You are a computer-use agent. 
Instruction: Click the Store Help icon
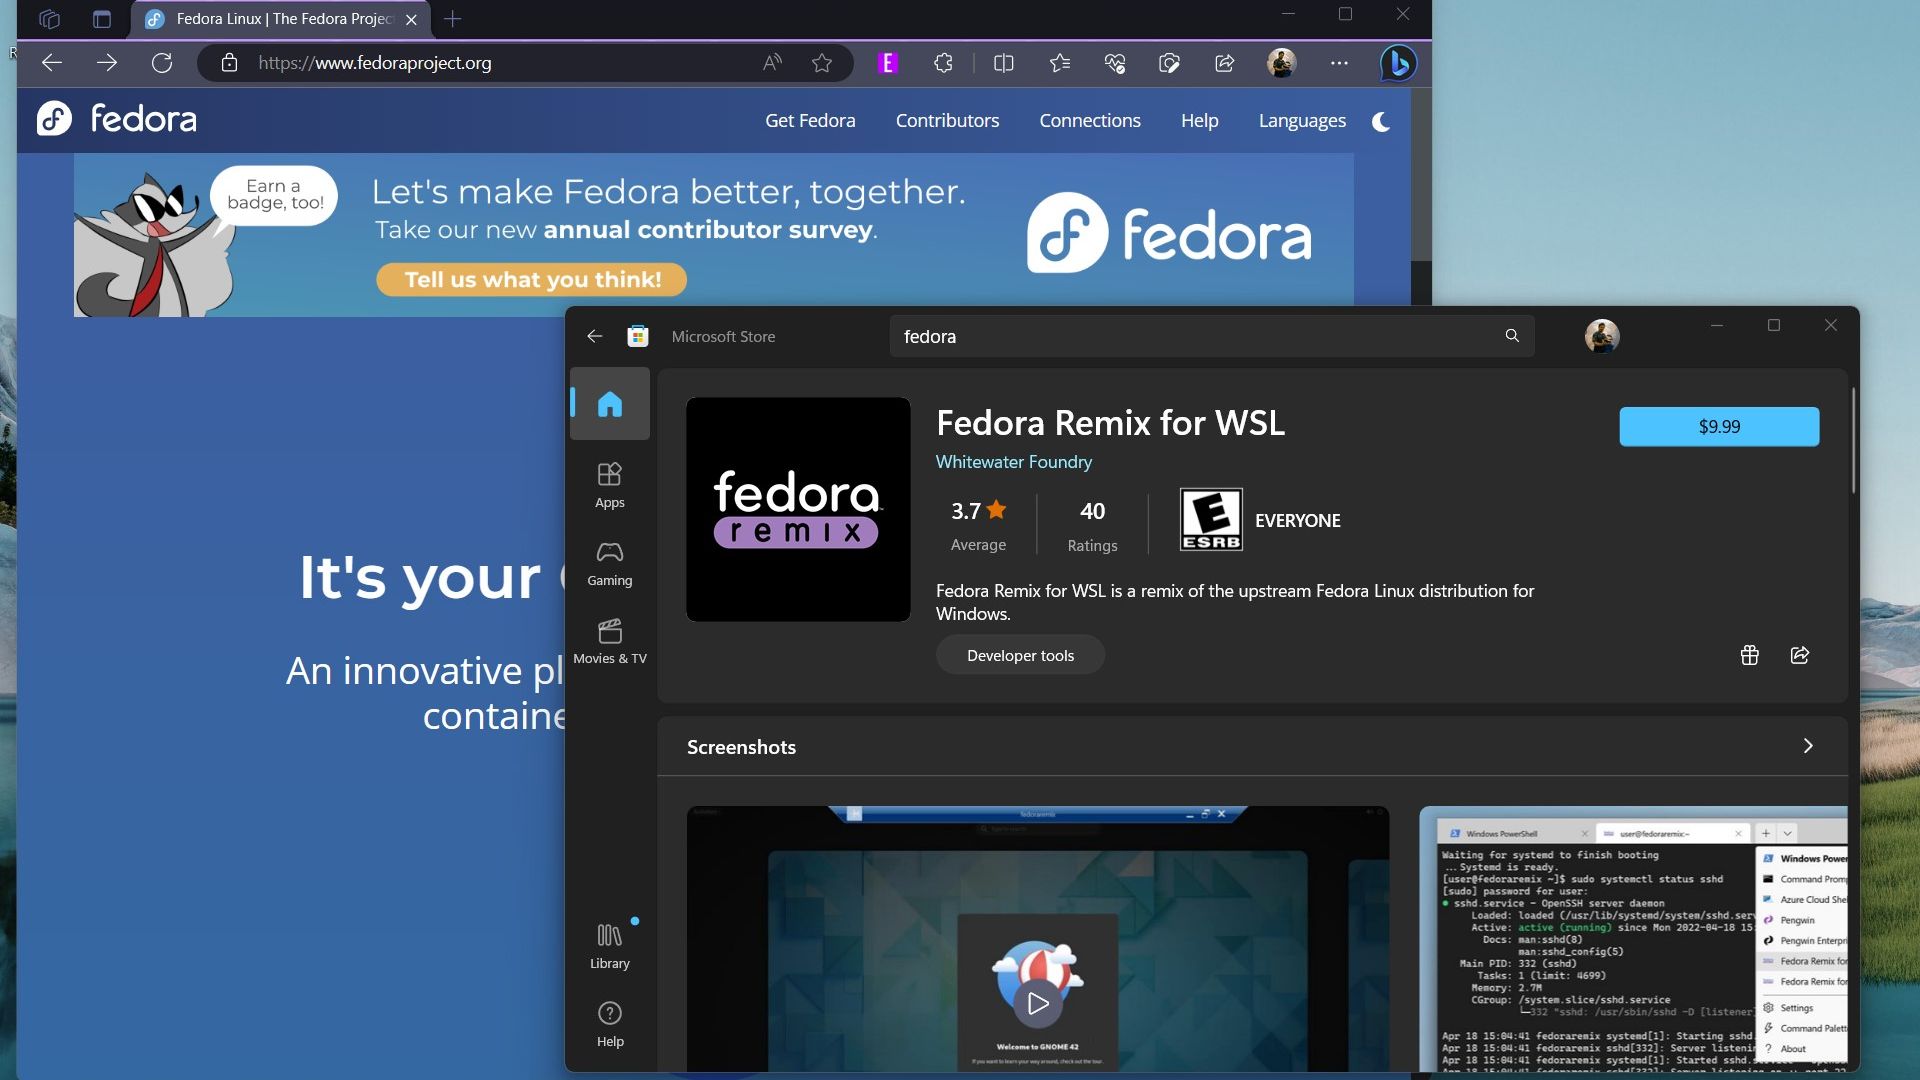(x=609, y=1024)
